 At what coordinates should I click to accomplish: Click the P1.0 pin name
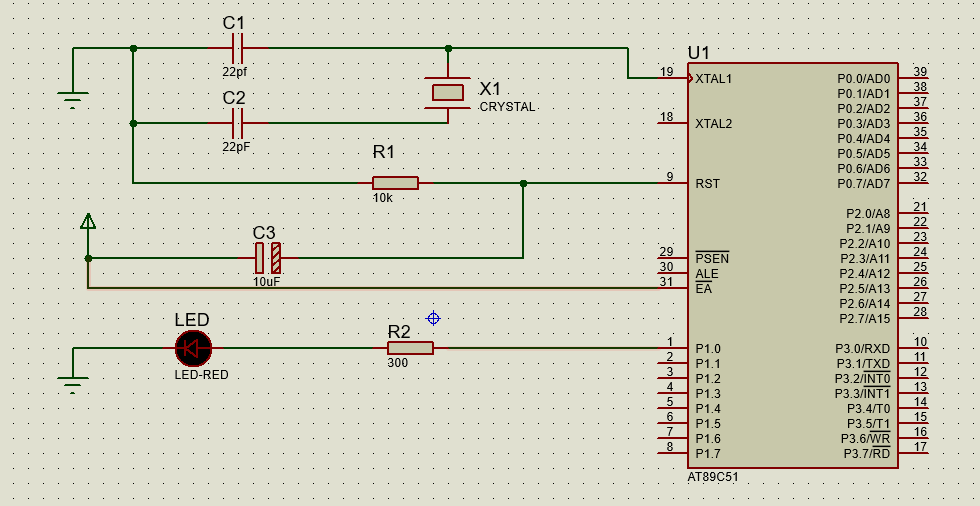(x=708, y=349)
